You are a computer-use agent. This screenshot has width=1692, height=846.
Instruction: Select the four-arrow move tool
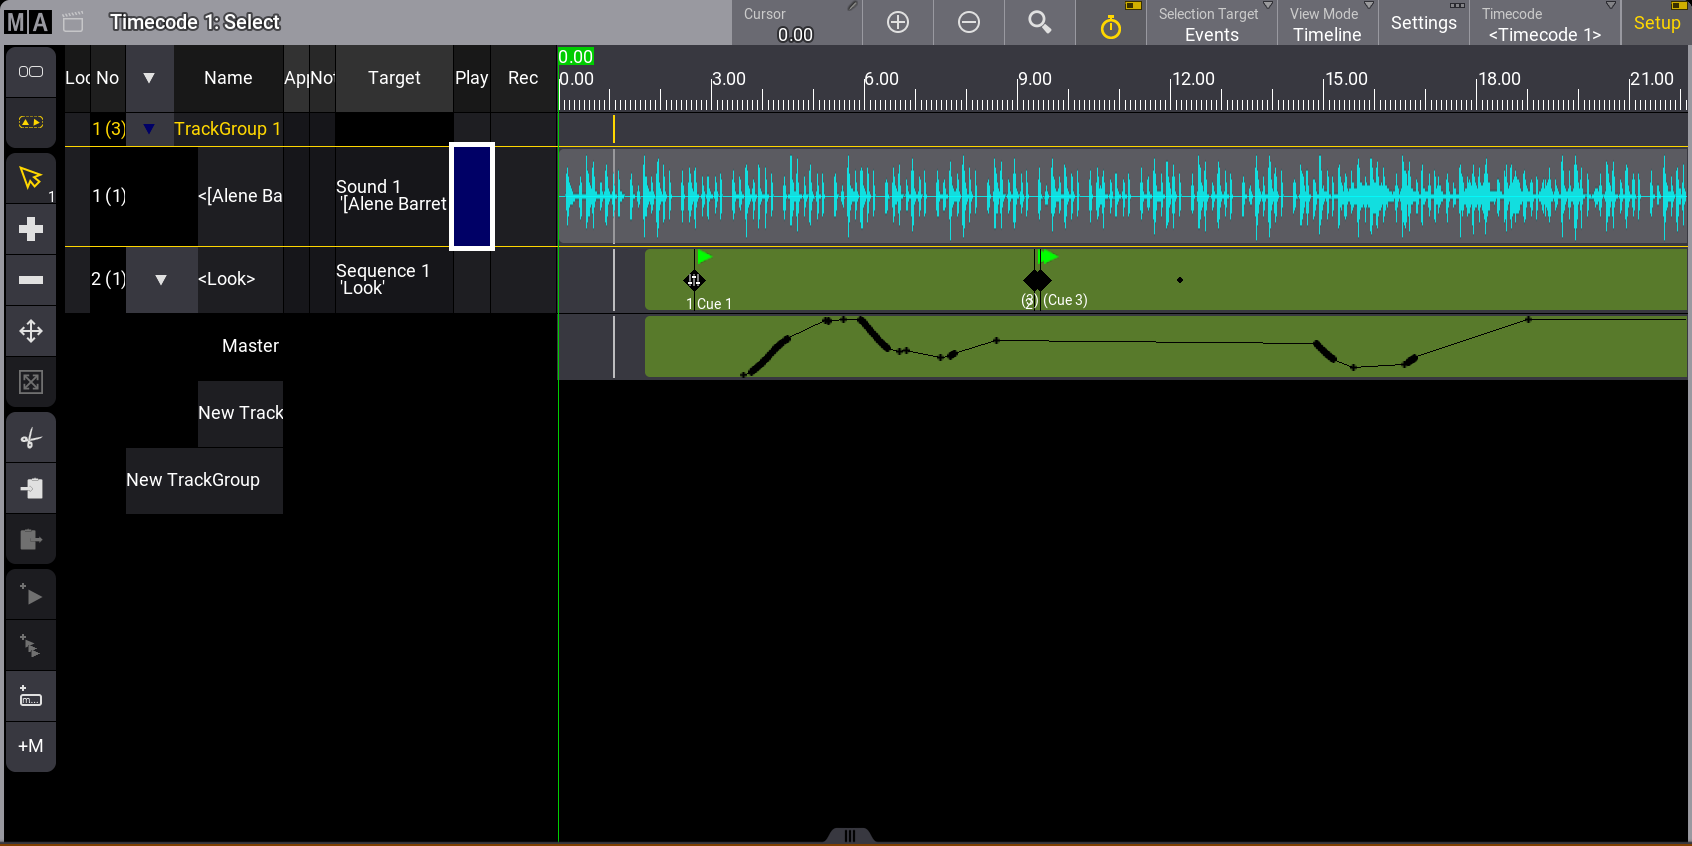[31, 331]
